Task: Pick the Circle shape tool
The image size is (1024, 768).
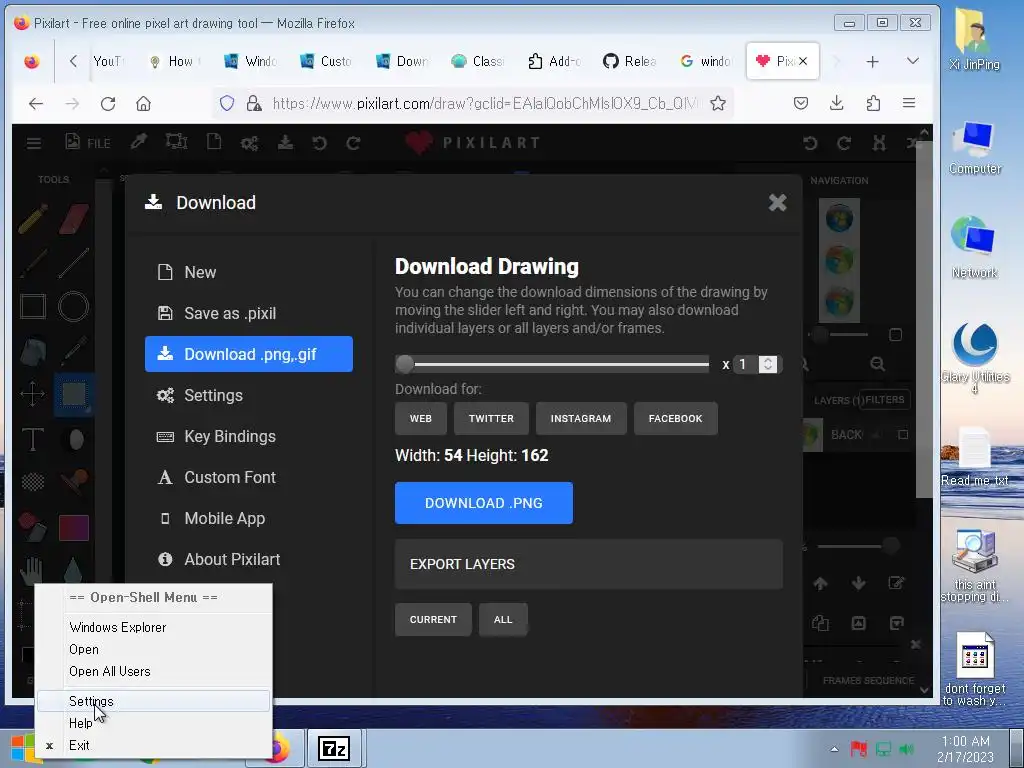Action: pos(73,306)
